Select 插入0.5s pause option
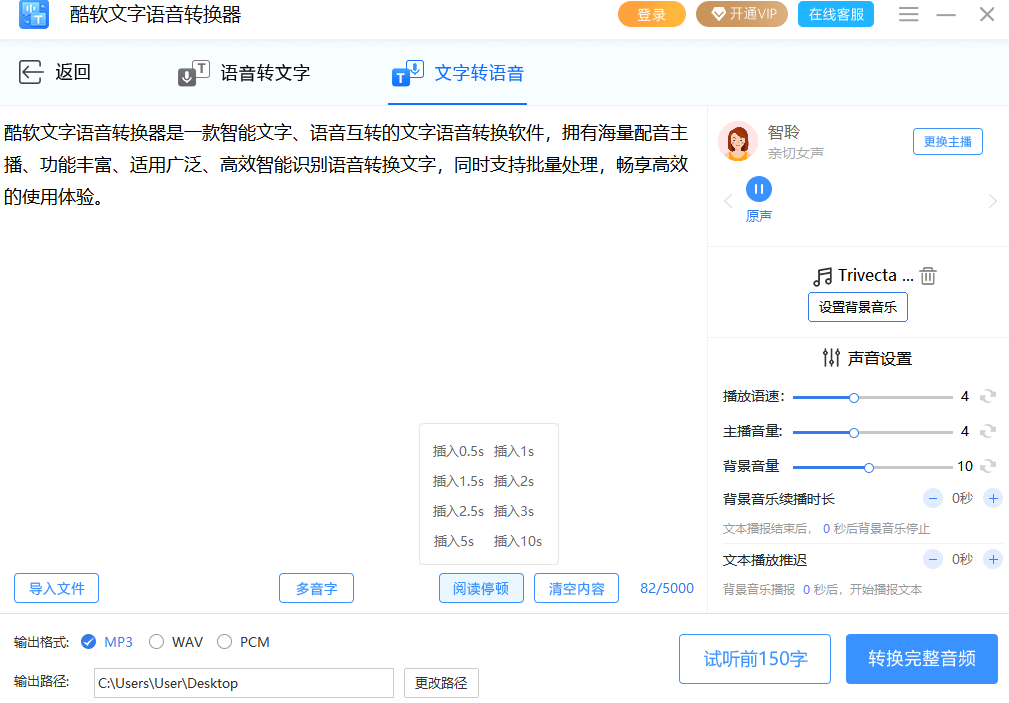The height and width of the screenshot is (703, 1009). pyautogui.click(x=457, y=451)
